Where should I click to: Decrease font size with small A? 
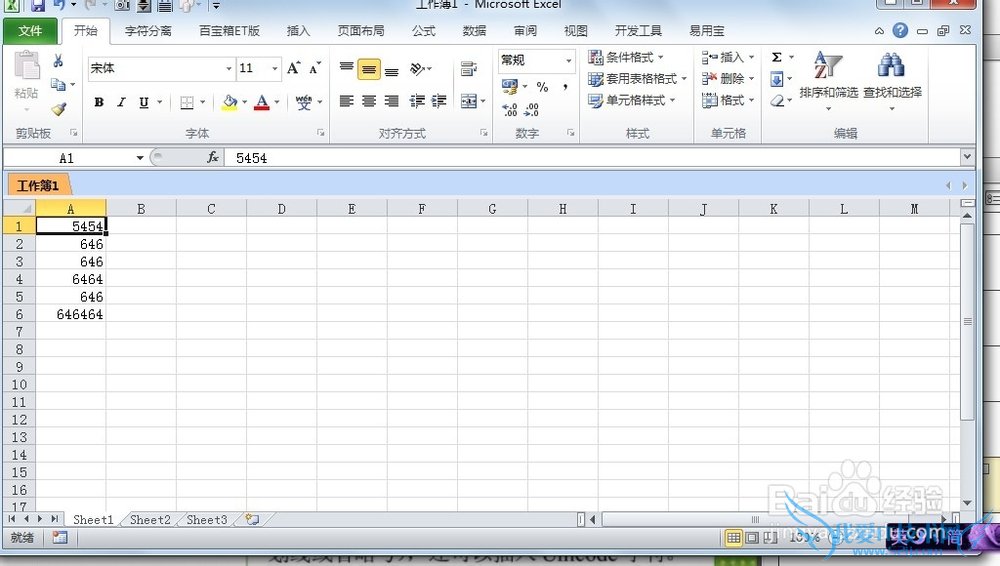point(315,68)
